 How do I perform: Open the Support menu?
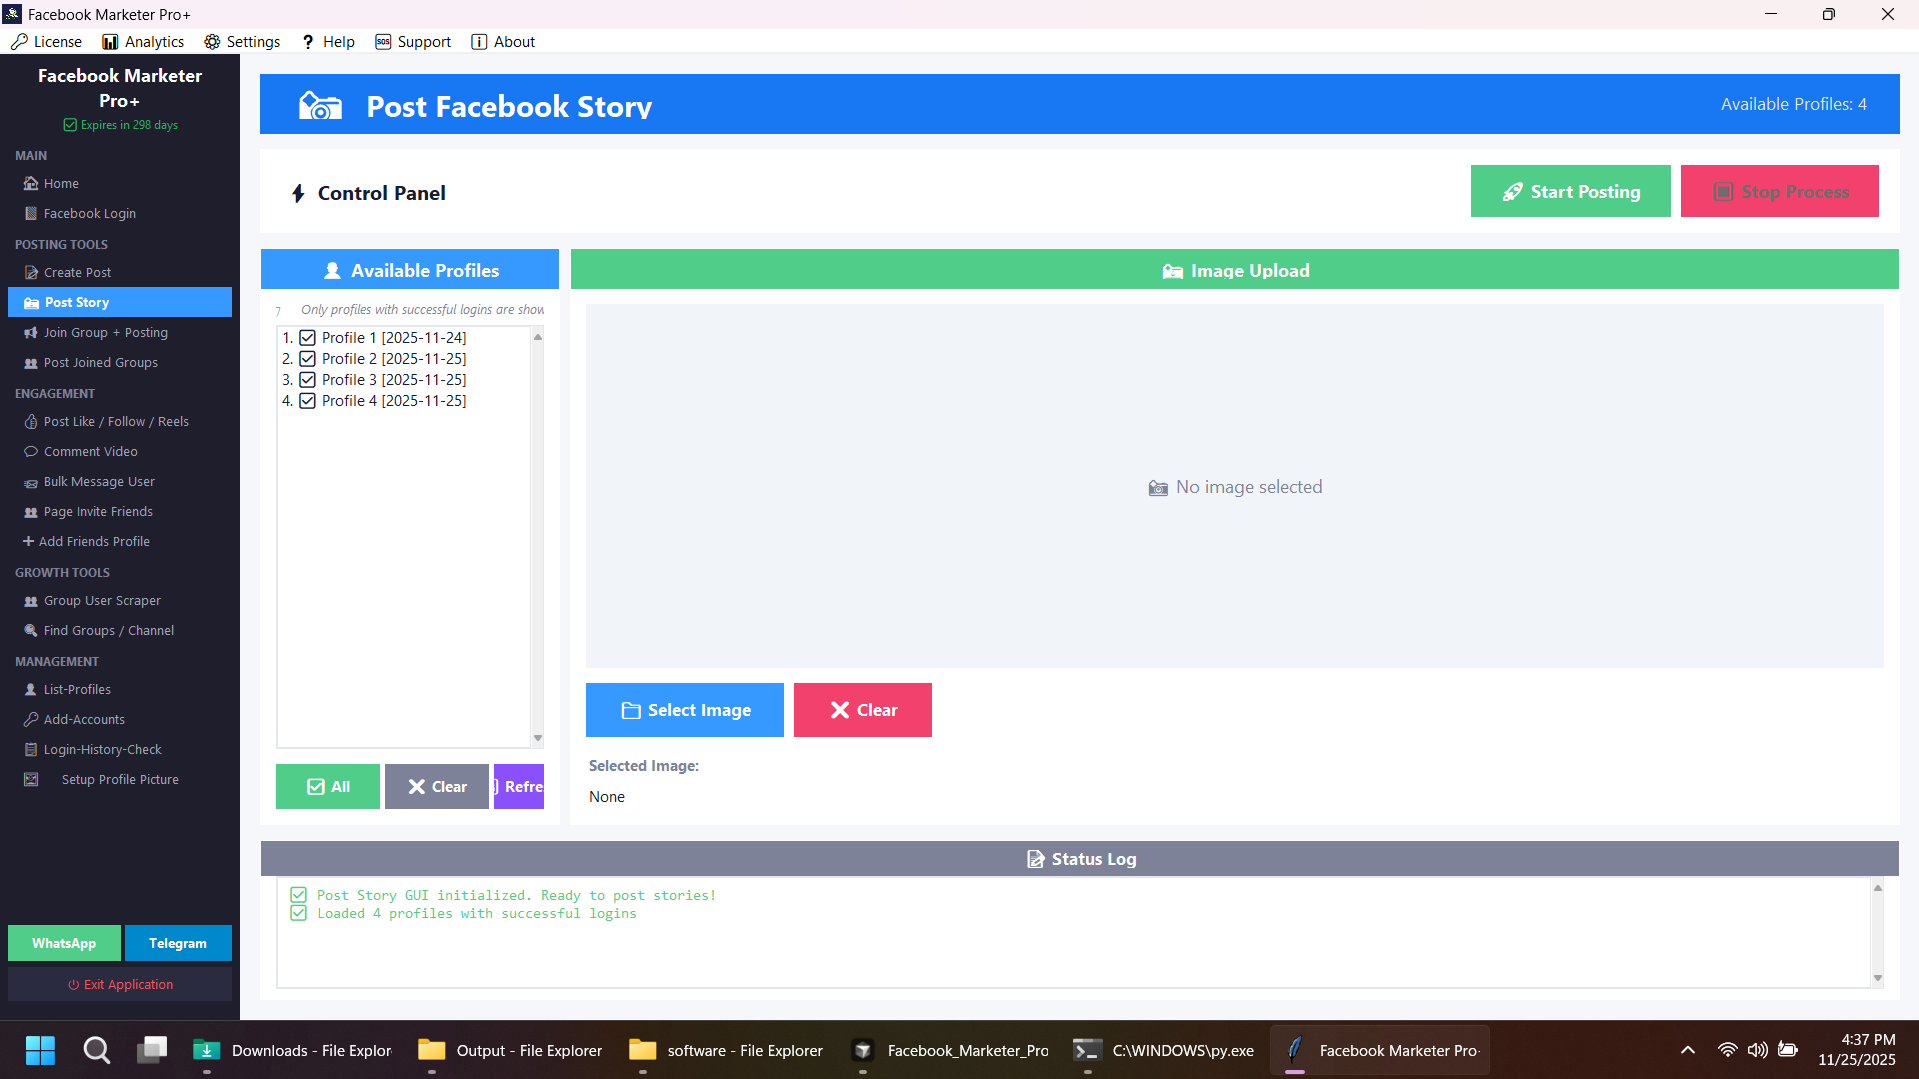click(413, 41)
